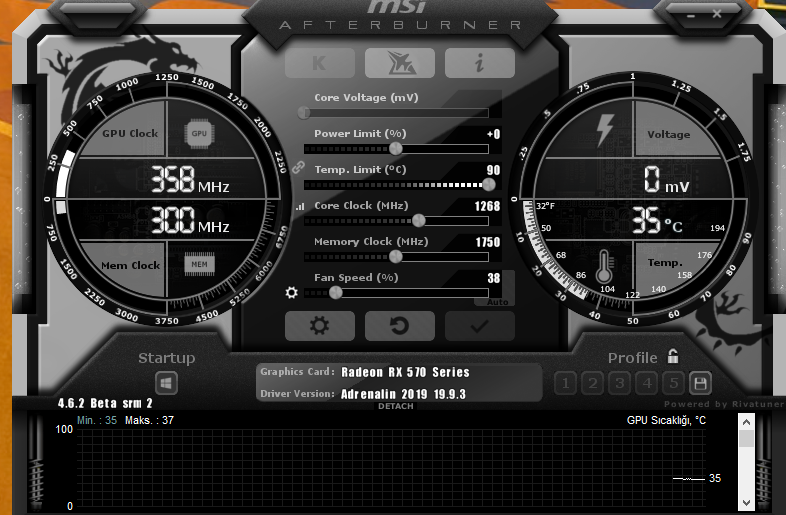786x515 pixels.
Task: Click the thermometer temperature icon
Action: coord(604,266)
